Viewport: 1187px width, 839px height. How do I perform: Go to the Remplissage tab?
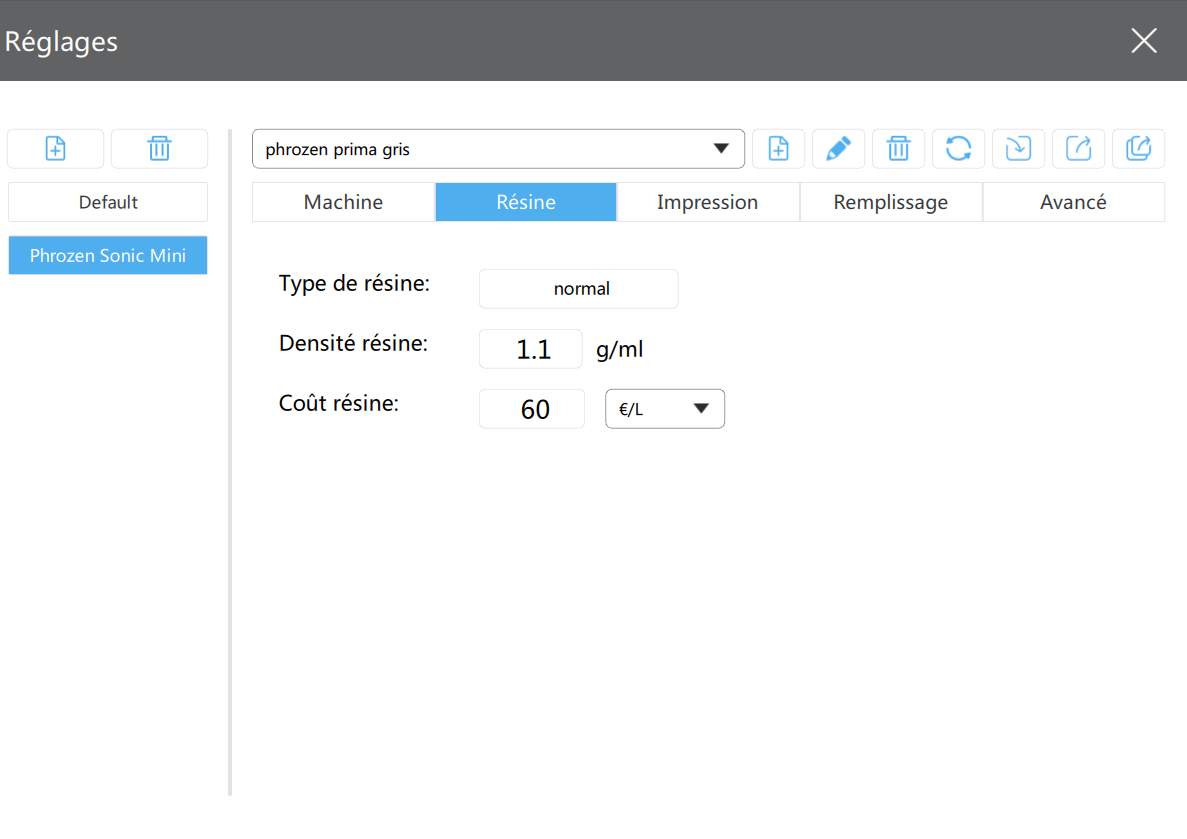[891, 202]
